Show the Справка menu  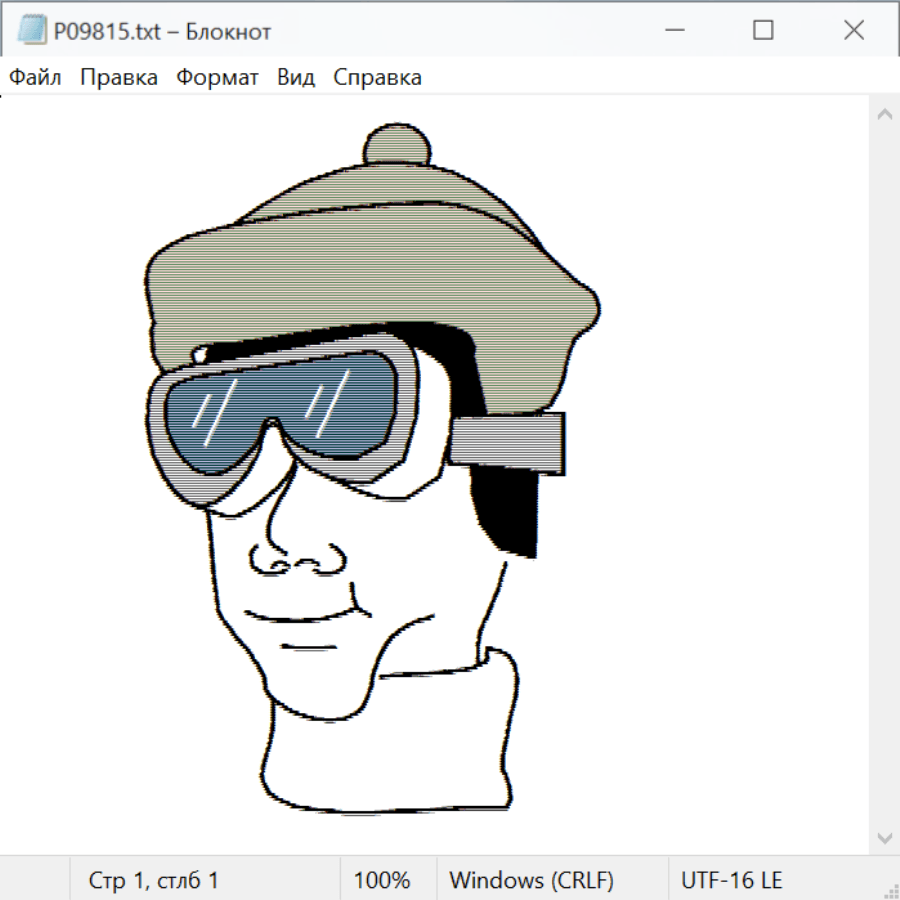[x=377, y=78]
